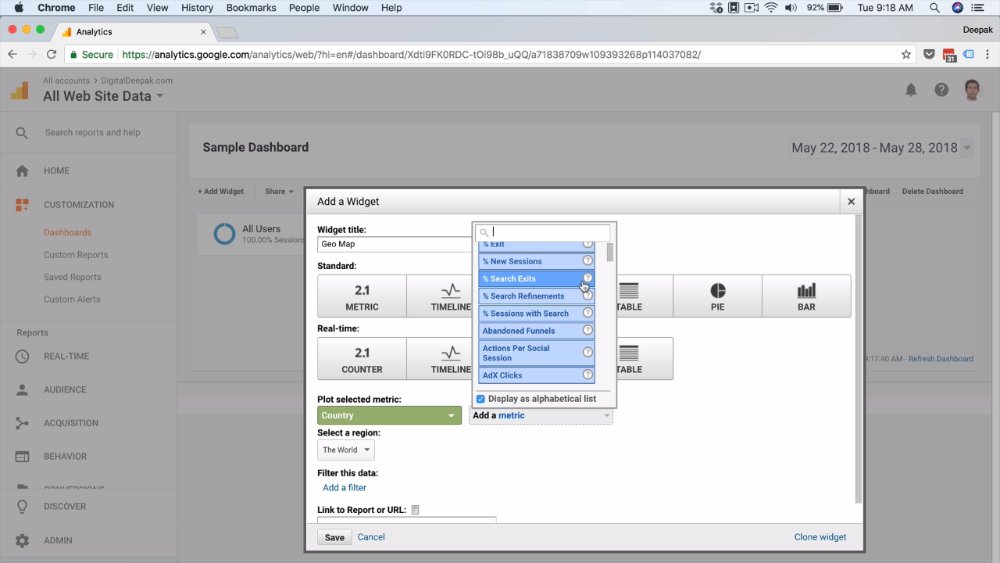
Task: Click the search icon in the sidebar
Action: click(22, 133)
